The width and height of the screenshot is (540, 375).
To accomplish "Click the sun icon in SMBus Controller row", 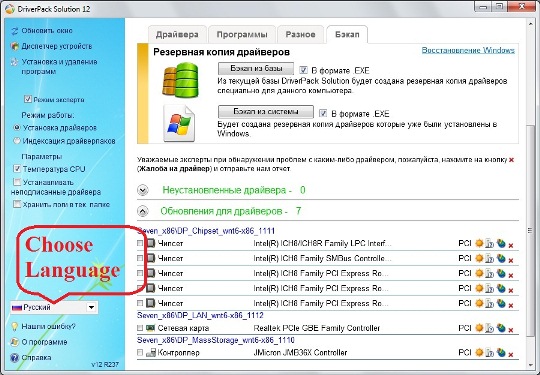I will [x=479, y=258].
